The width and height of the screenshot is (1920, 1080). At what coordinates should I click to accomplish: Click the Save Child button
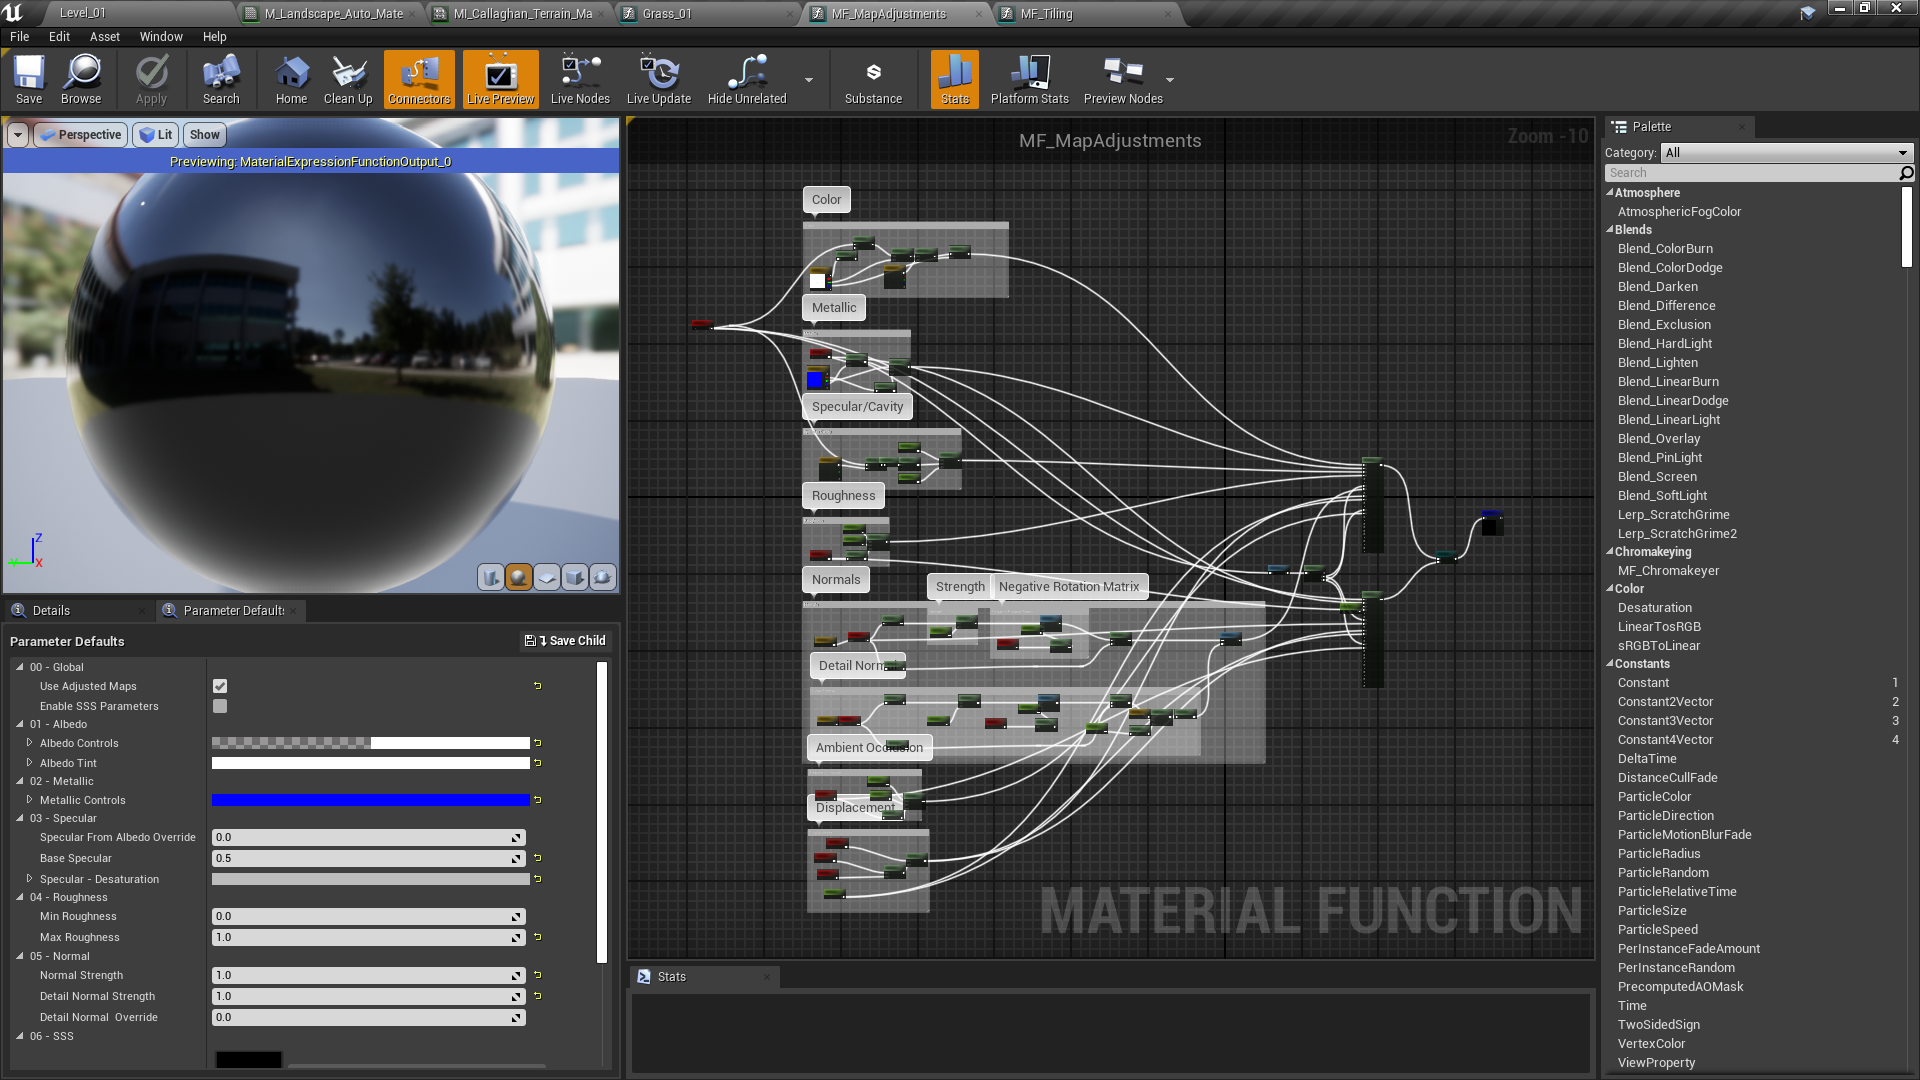(x=565, y=640)
